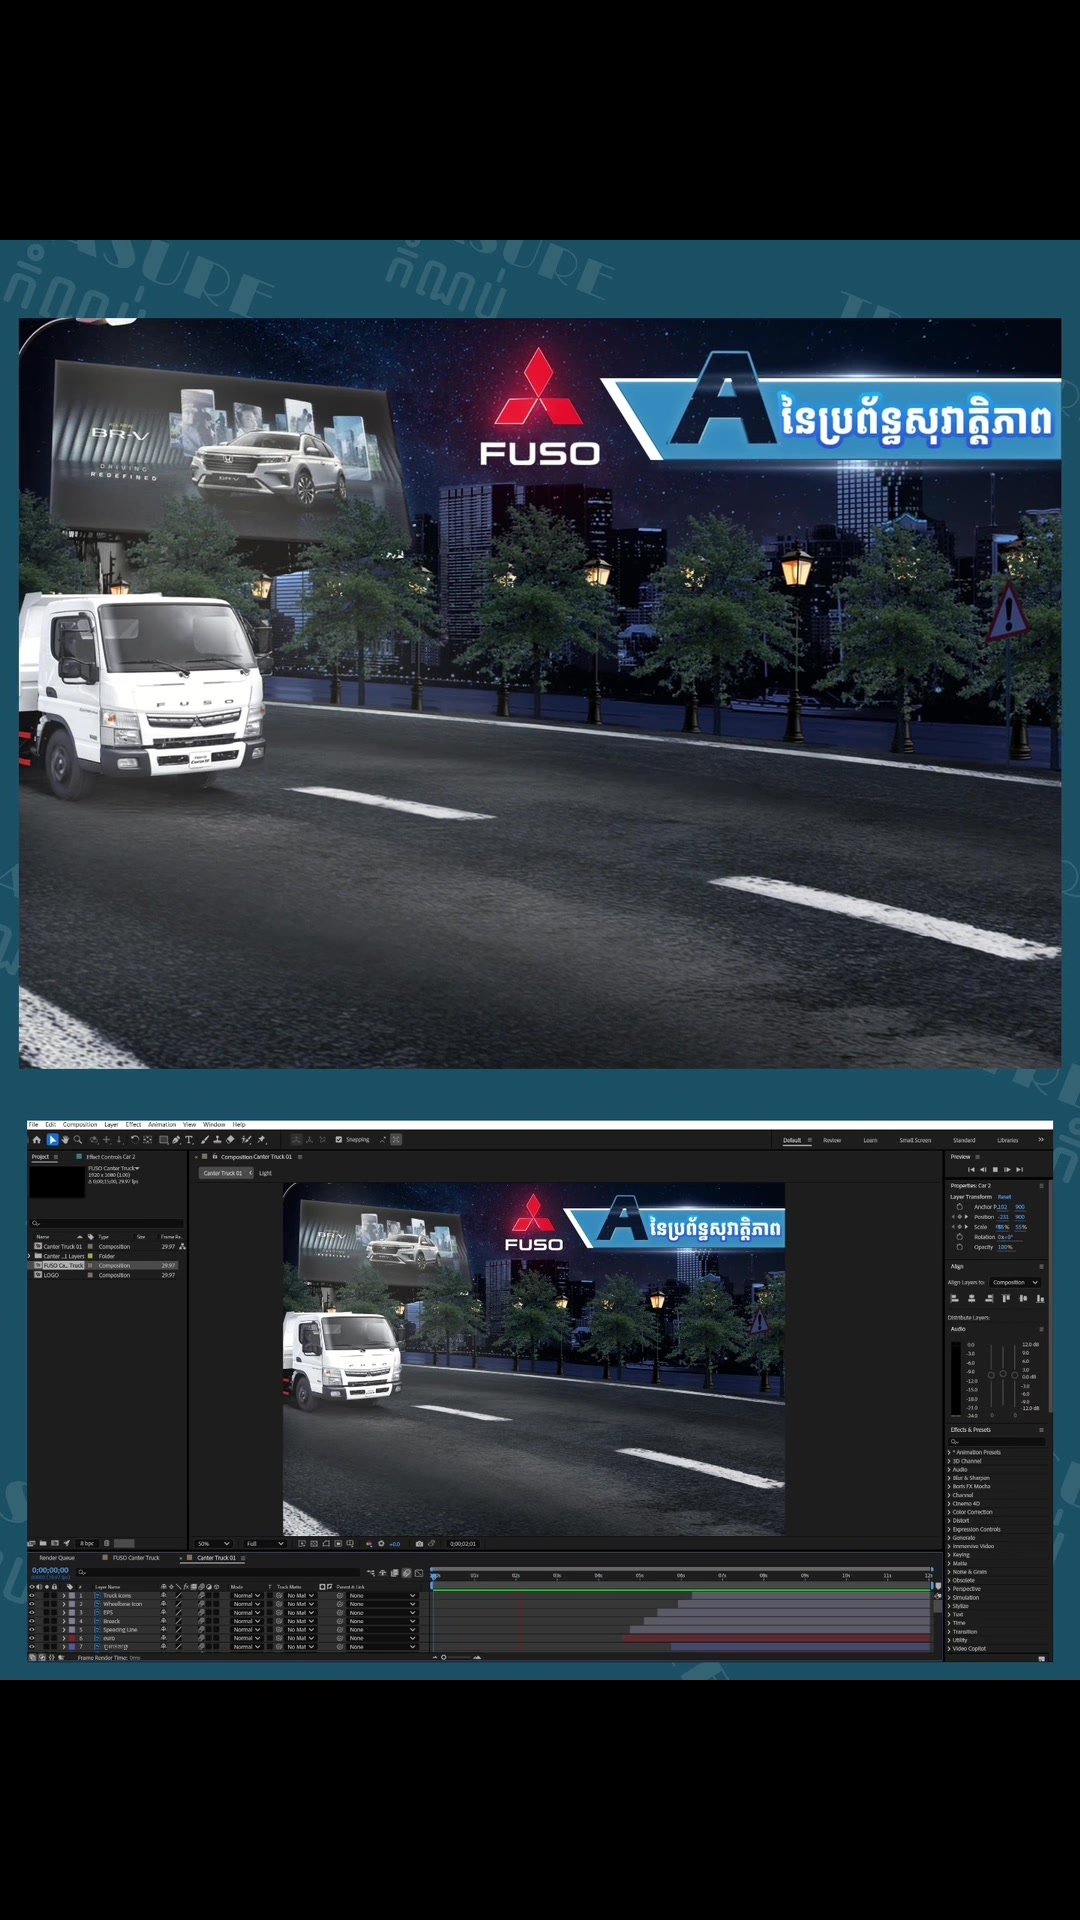Expand the Color Correction effects category
This screenshot has width=1080, height=1920.
coord(949,1512)
